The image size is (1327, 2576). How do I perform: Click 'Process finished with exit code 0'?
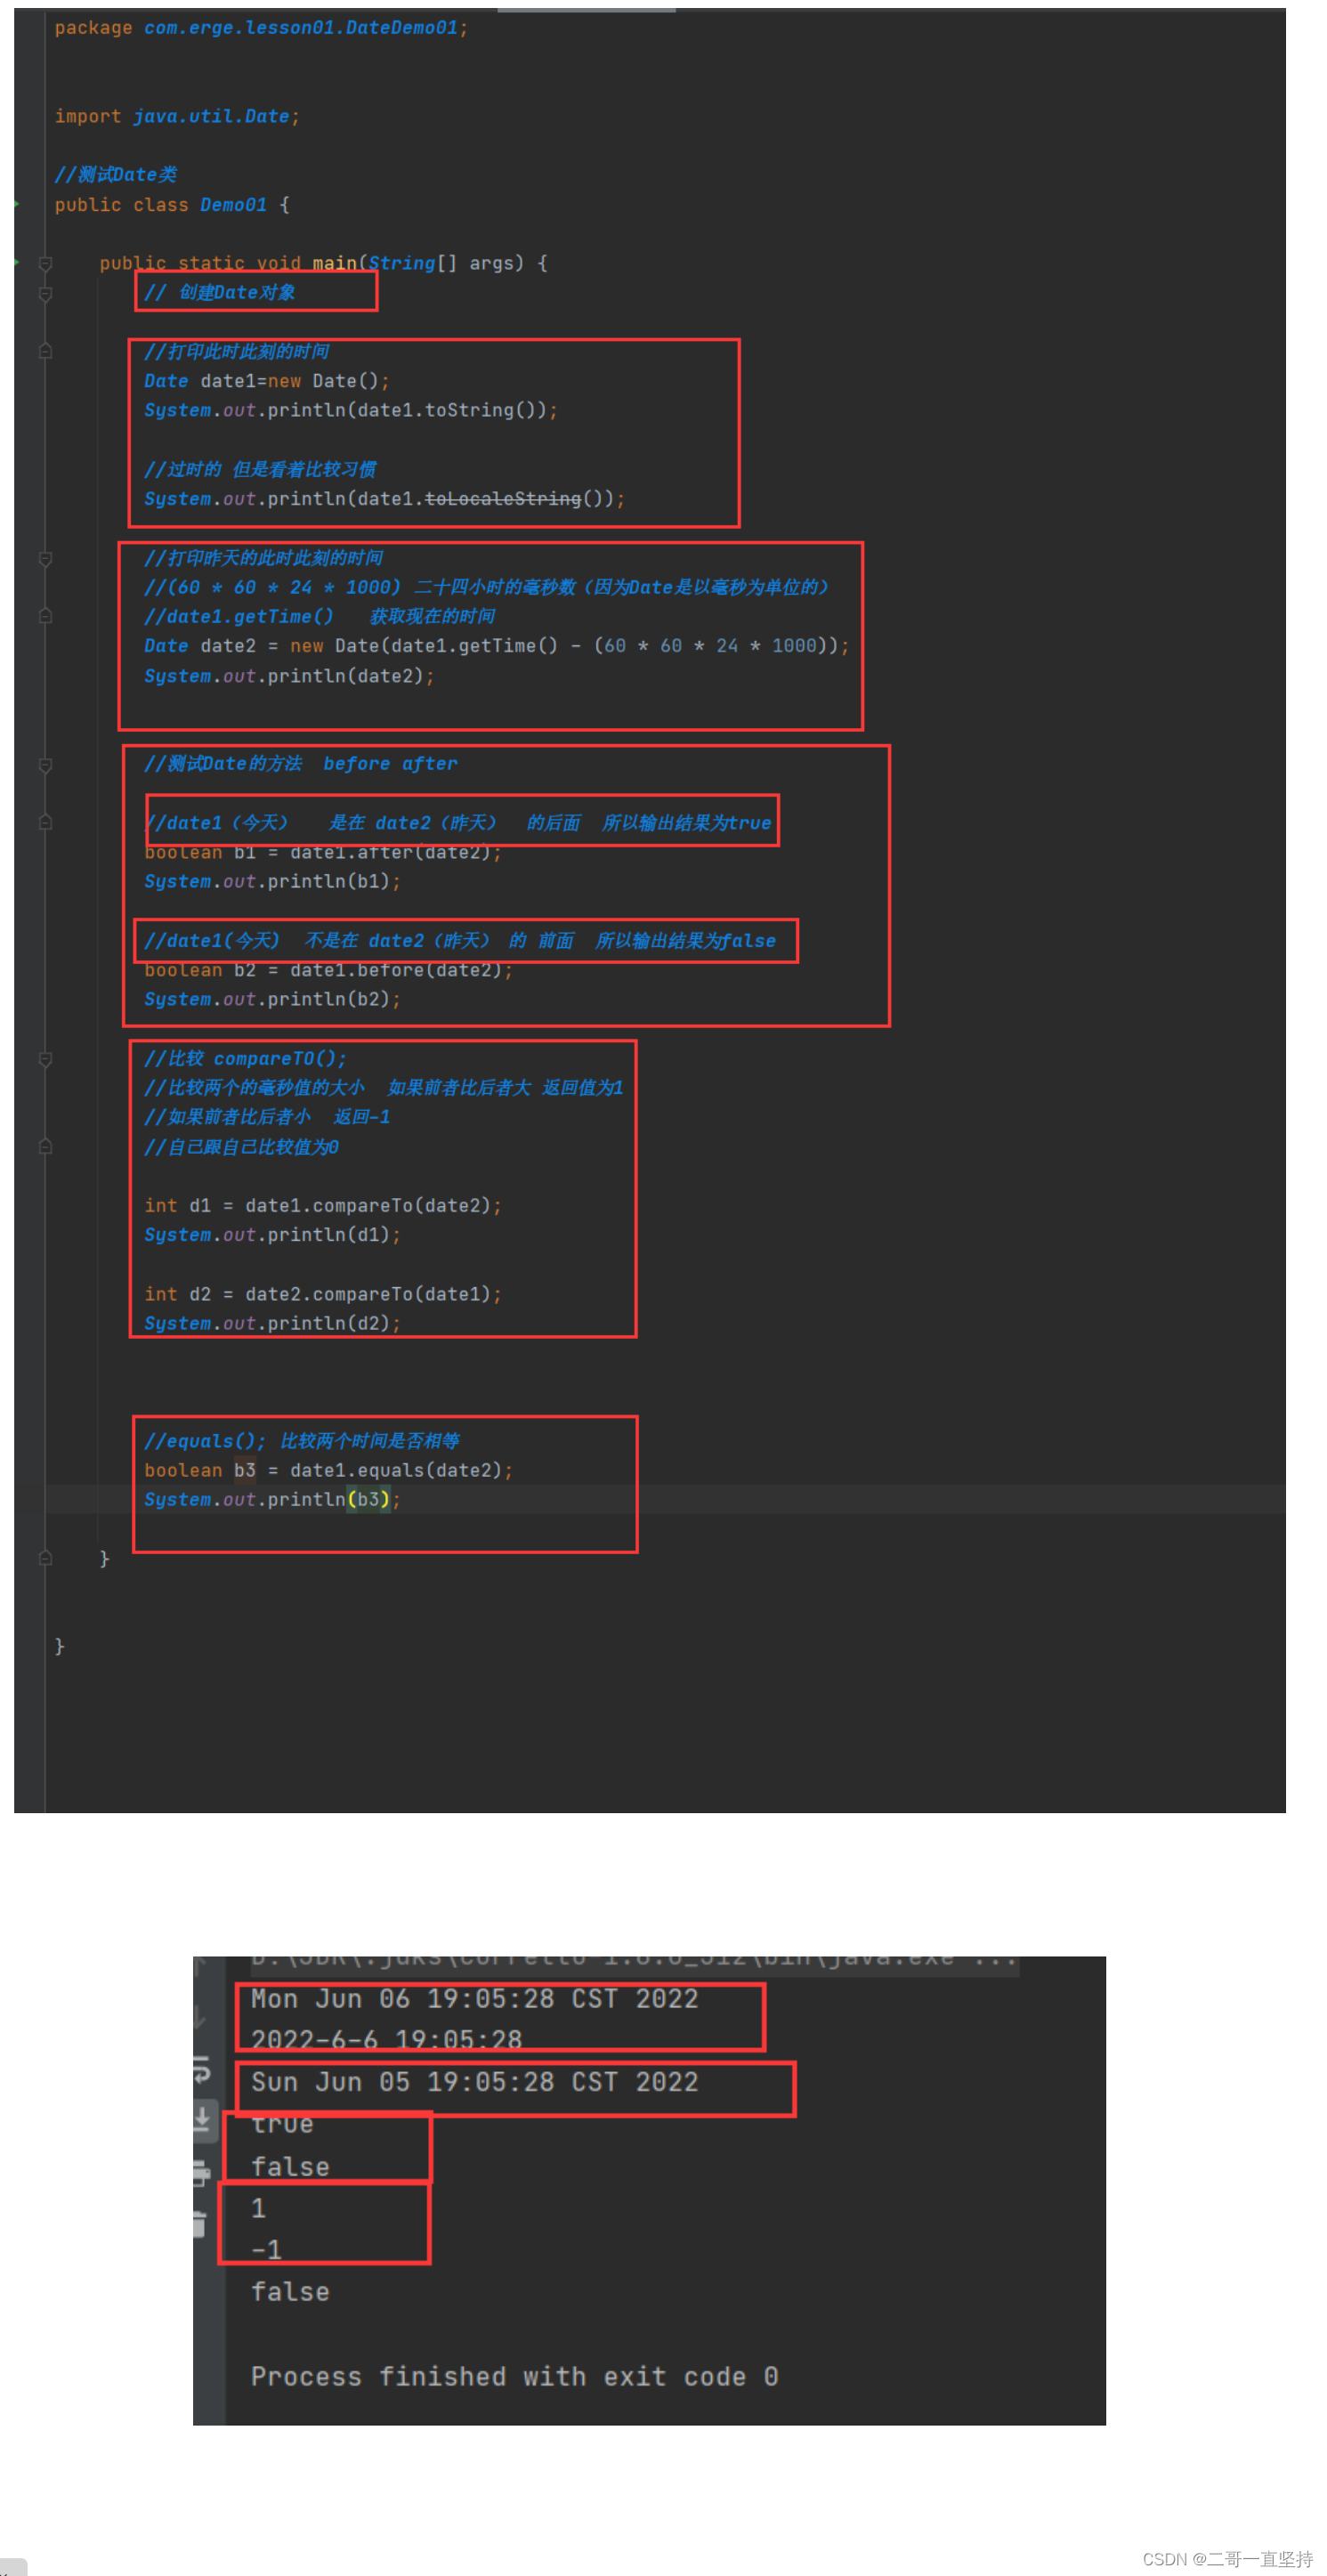pos(514,2377)
